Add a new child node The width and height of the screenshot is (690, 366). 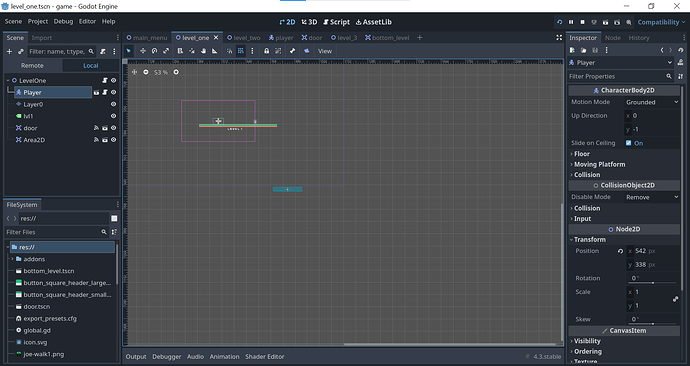pyautogui.click(x=9, y=51)
